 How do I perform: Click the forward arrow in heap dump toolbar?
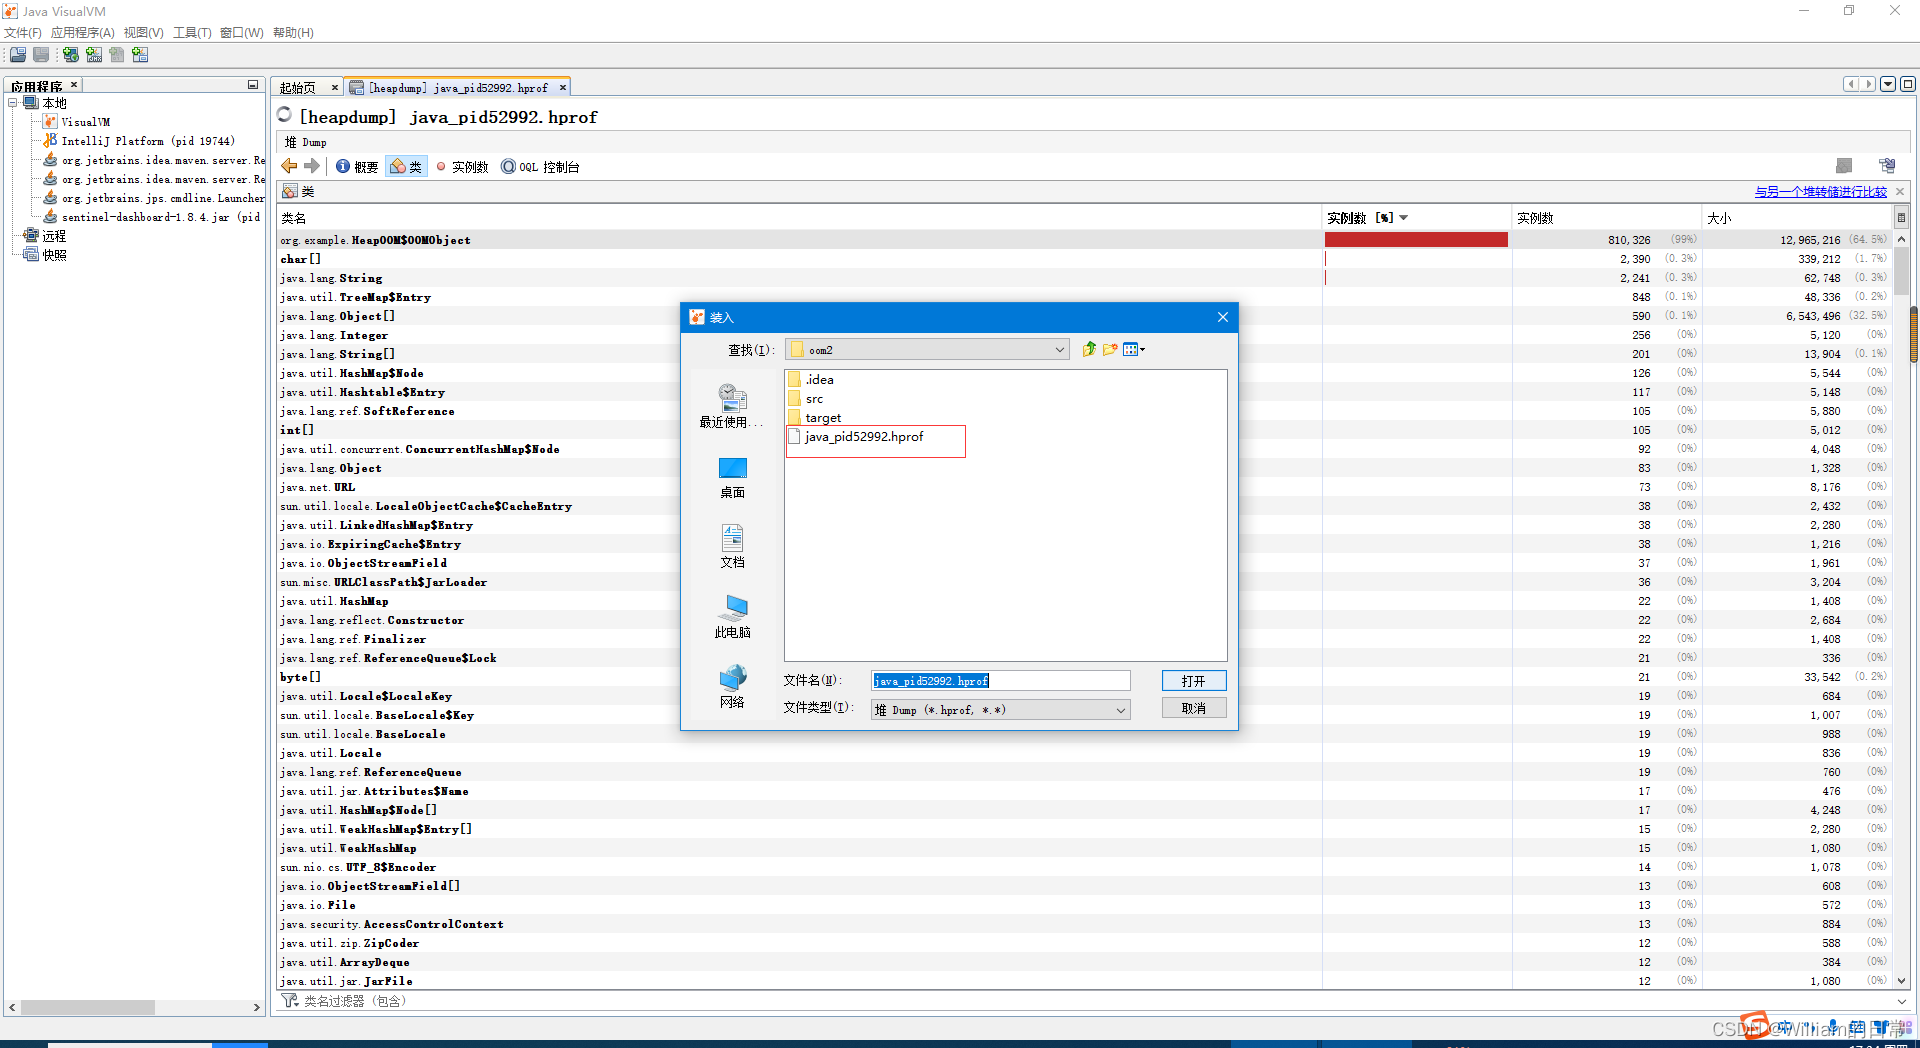click(x=312, y=166)
